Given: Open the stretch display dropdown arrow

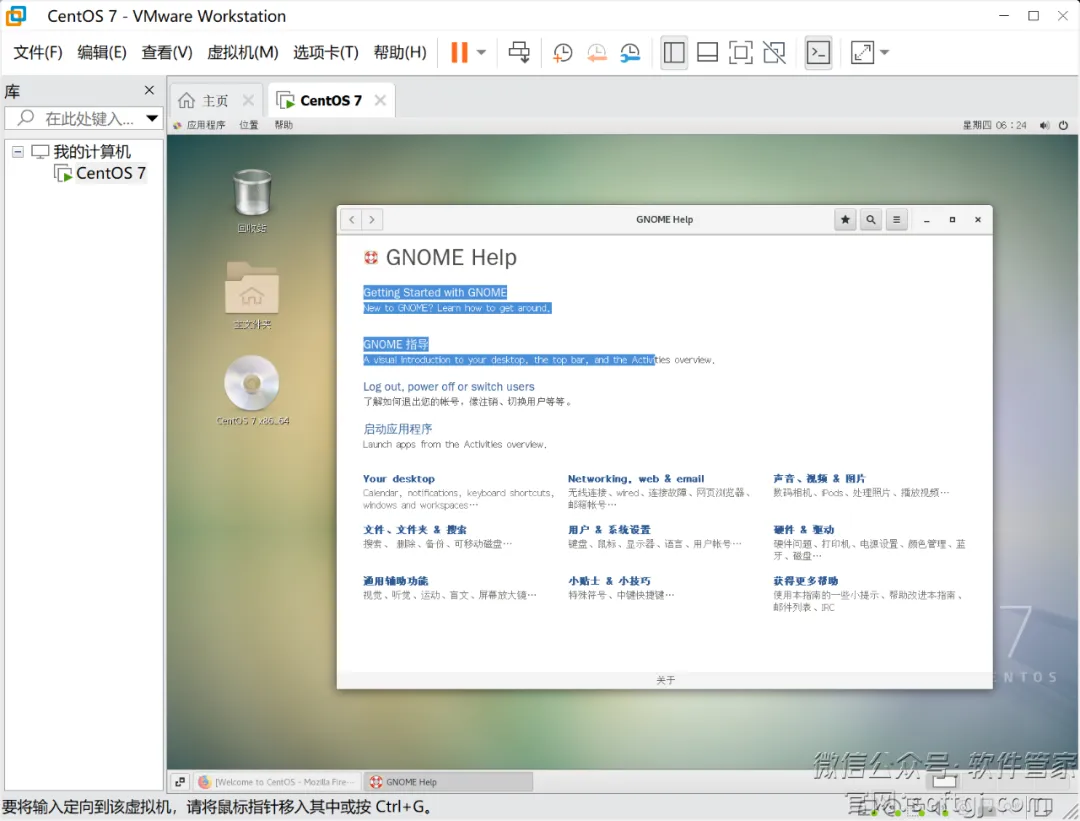Looking at the screenshot, I should click(885, 52).
